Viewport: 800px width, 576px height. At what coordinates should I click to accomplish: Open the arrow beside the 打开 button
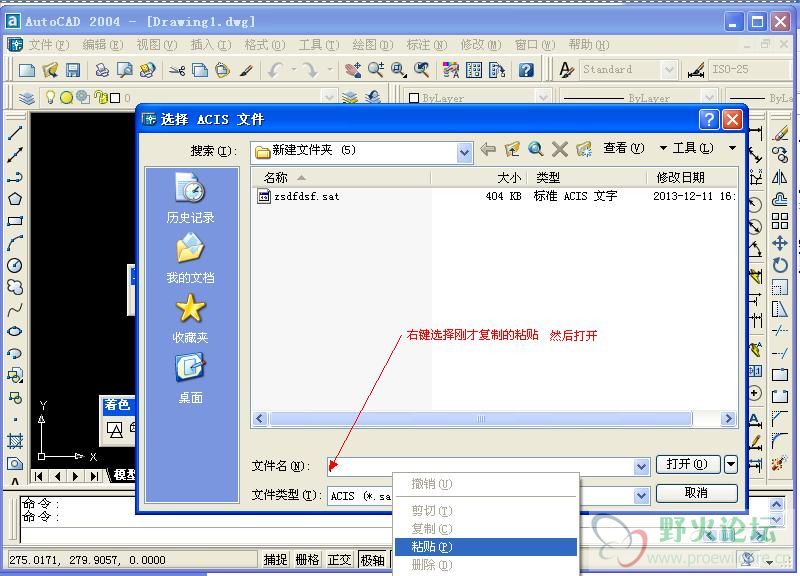tap(731, 464)
